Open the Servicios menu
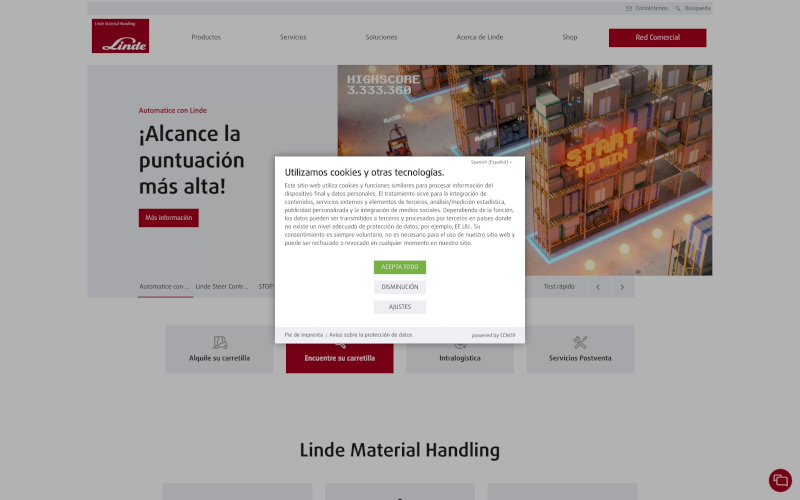Screen dimensions: 800x500 click(x=293, y=38)
